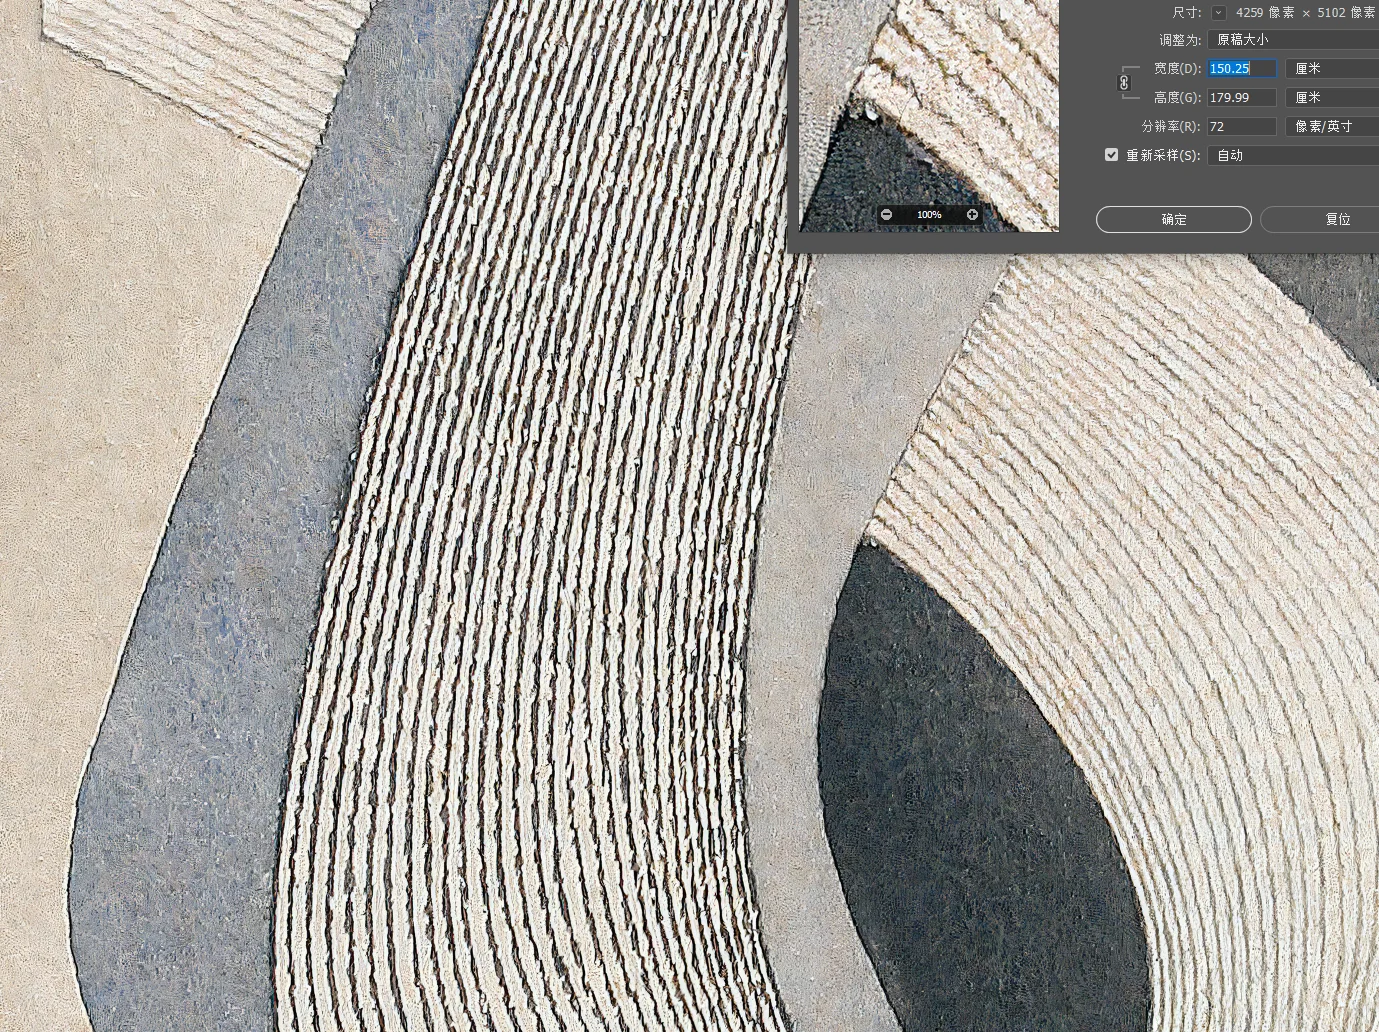This screenshot has width=1379, height=1032.
Task: Click the 复位 button
Action: click(x=1320, y=220)
